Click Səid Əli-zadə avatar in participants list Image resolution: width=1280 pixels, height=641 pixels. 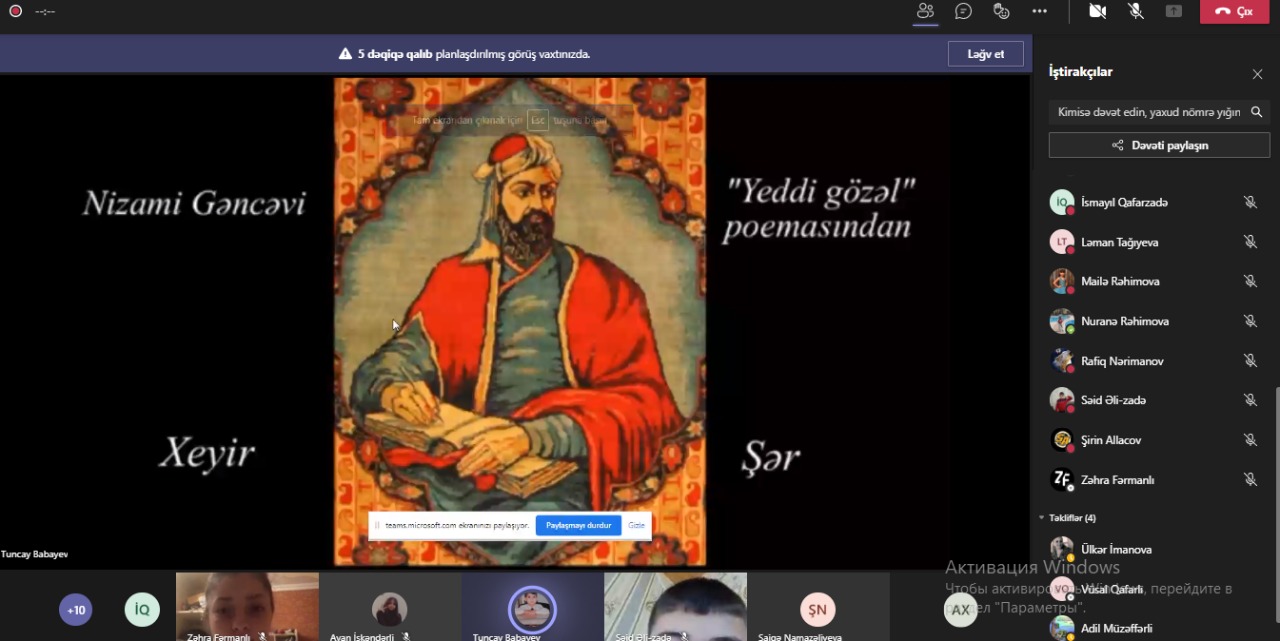point(1062,400)
